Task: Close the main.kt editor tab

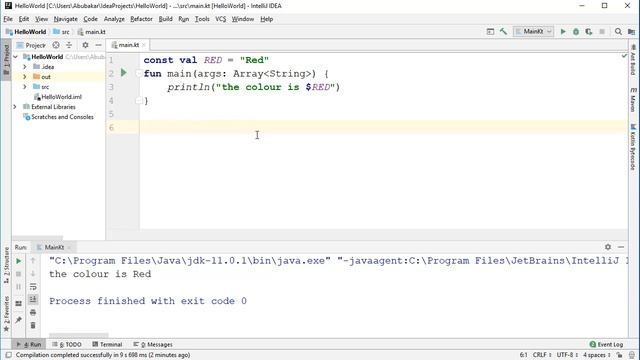Action: [144, 45]
